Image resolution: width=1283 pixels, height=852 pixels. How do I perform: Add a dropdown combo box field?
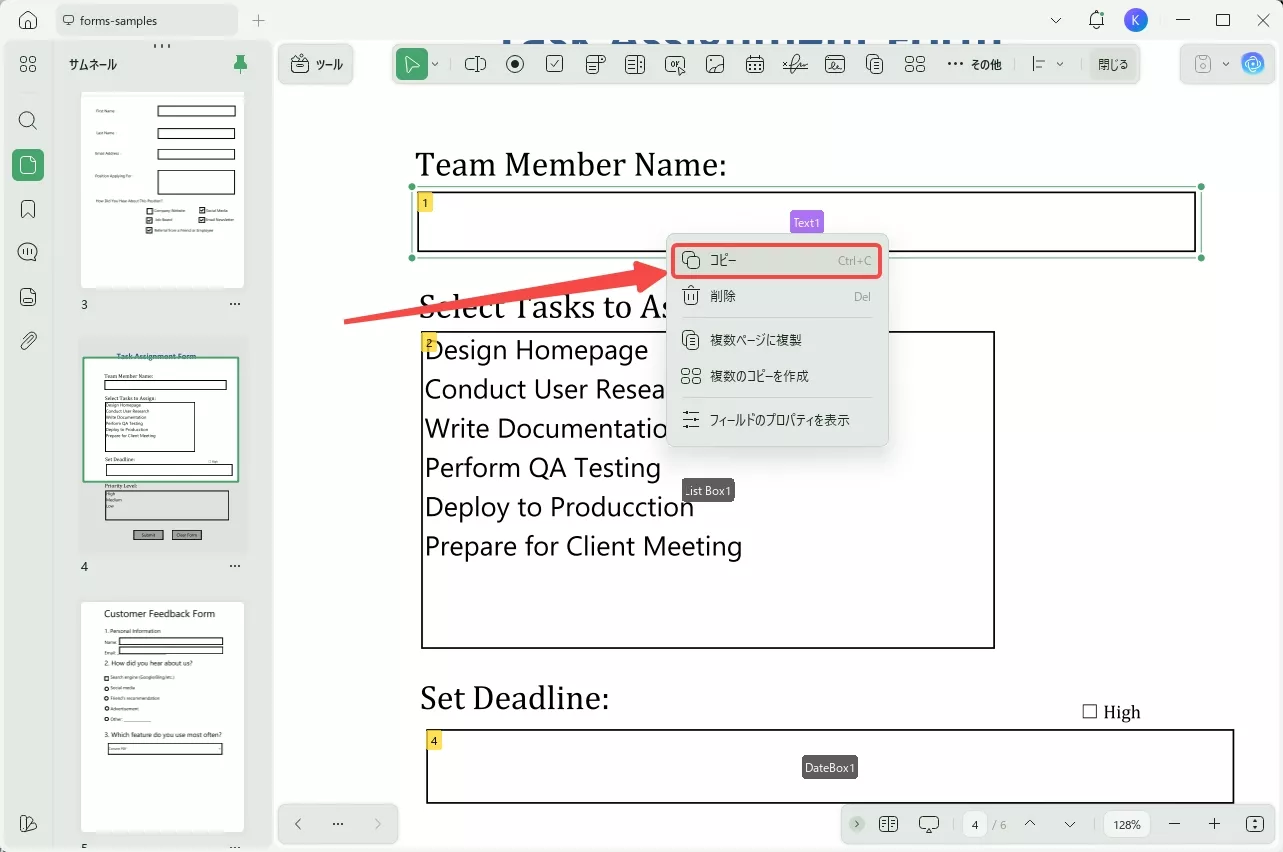tap(595, 64)
